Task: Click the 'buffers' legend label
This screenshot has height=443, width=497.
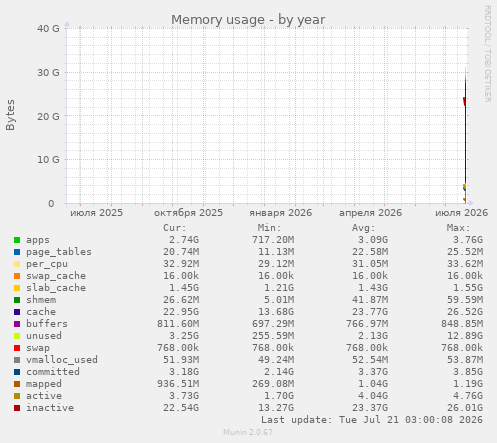Action: coord(47,324)
